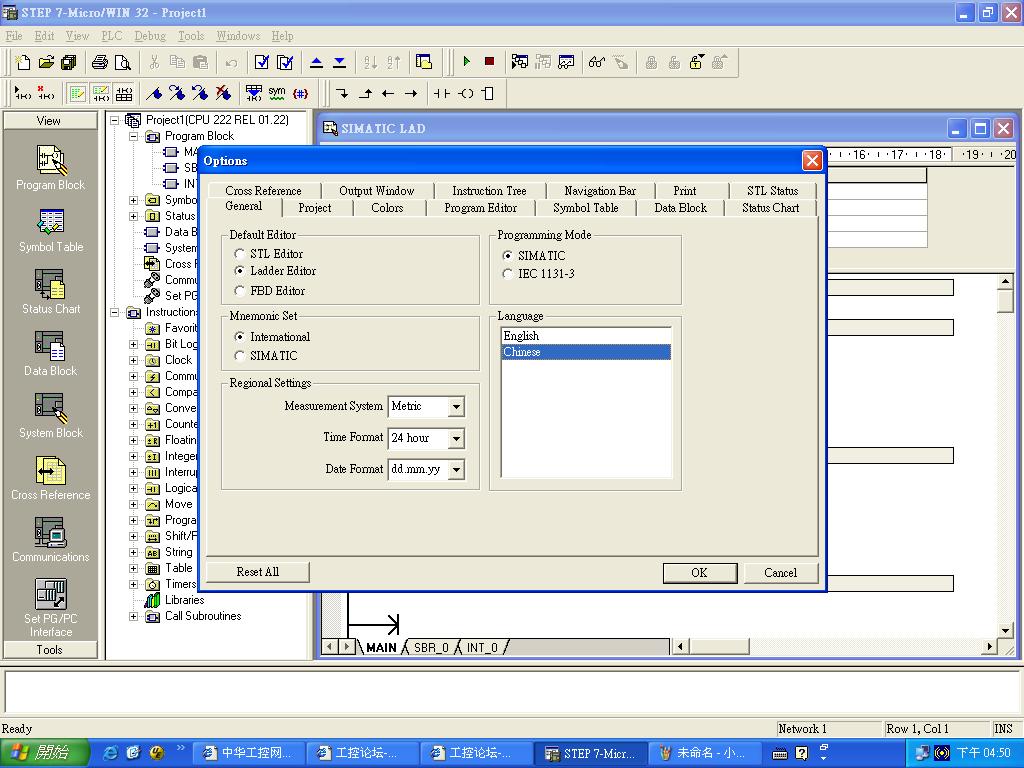This screenshot has width=1024, height=768.
Task: Open Status Chart icon in navigation bar
Action: (x=50, y=292)
